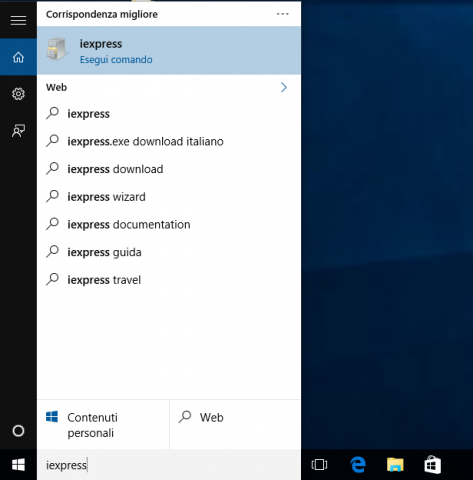Click the iexpress program cabinet icon
The width and height of the screenshot is (473, 480).
tap(56, 49)
